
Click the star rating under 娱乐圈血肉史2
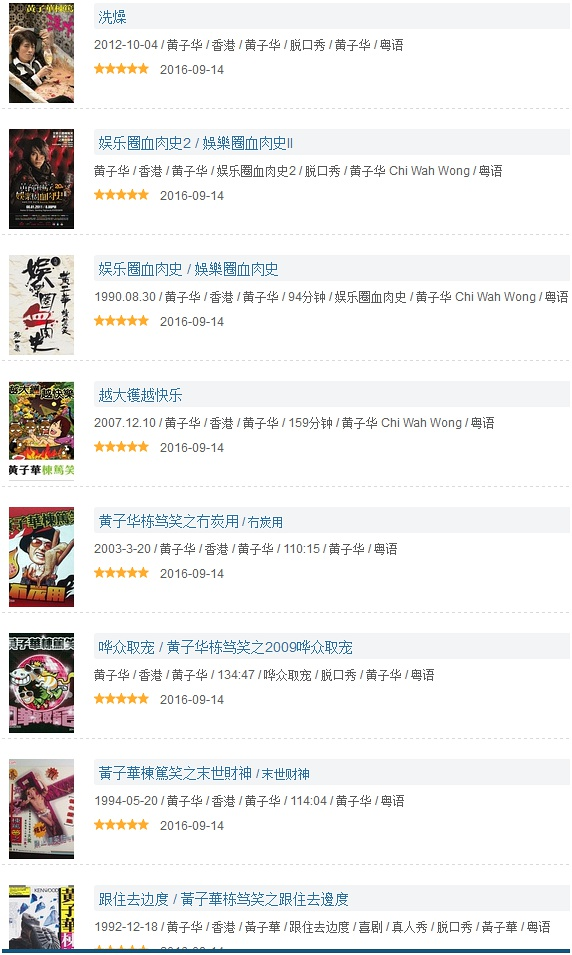[121, 195]
